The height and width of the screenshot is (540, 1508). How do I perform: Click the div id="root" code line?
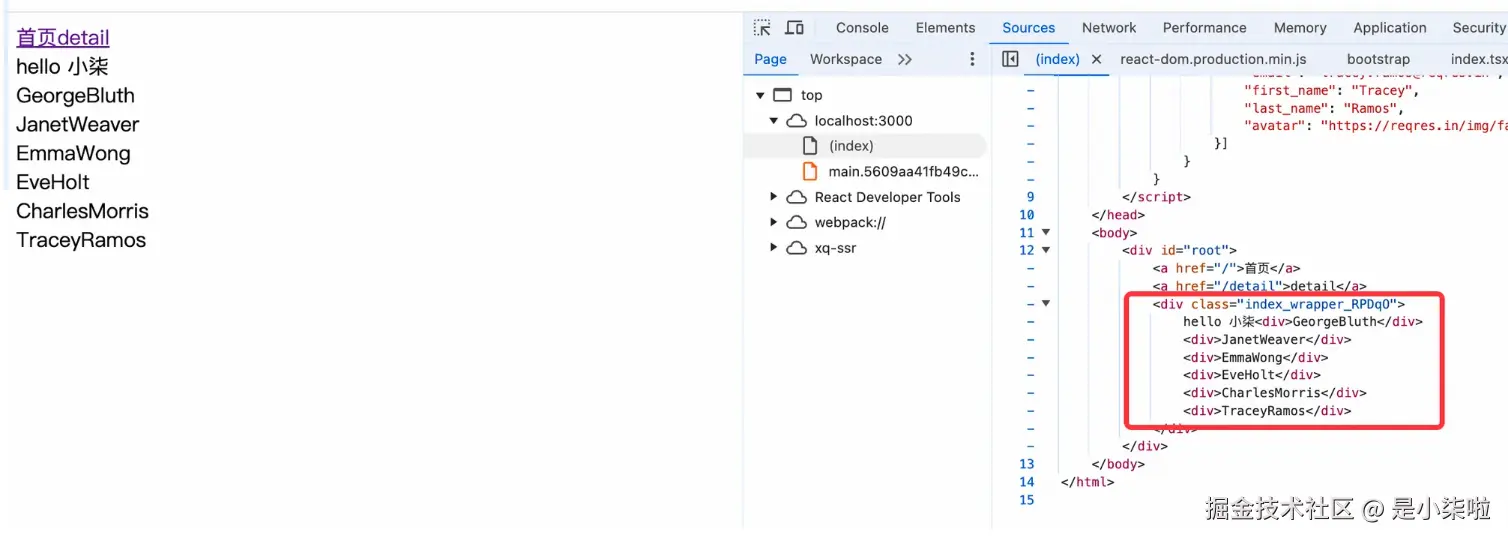click(x=1180, y=251)
